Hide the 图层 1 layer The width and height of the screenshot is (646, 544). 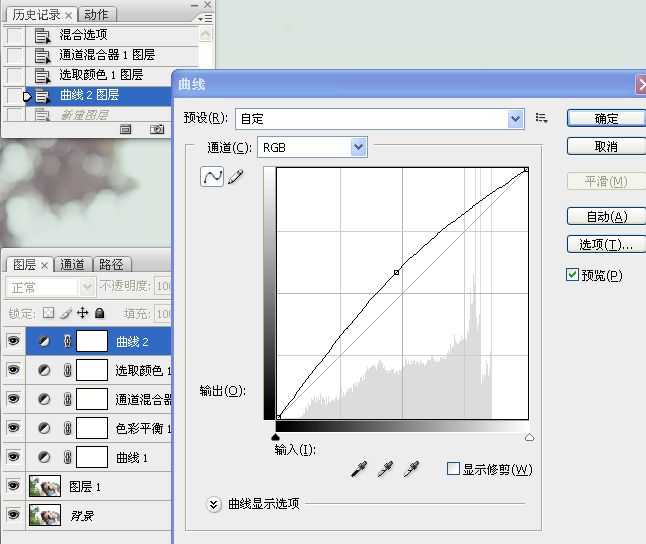13,486
